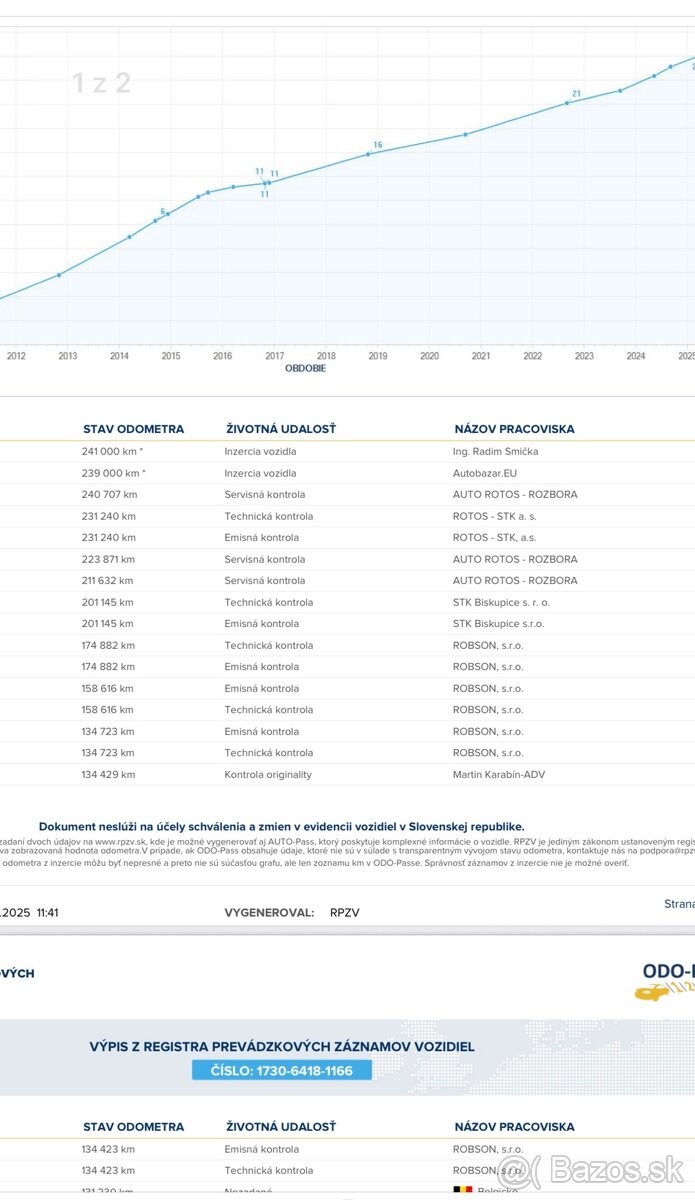
Task: Click the chart data point labeled 6
Action: 156,219
